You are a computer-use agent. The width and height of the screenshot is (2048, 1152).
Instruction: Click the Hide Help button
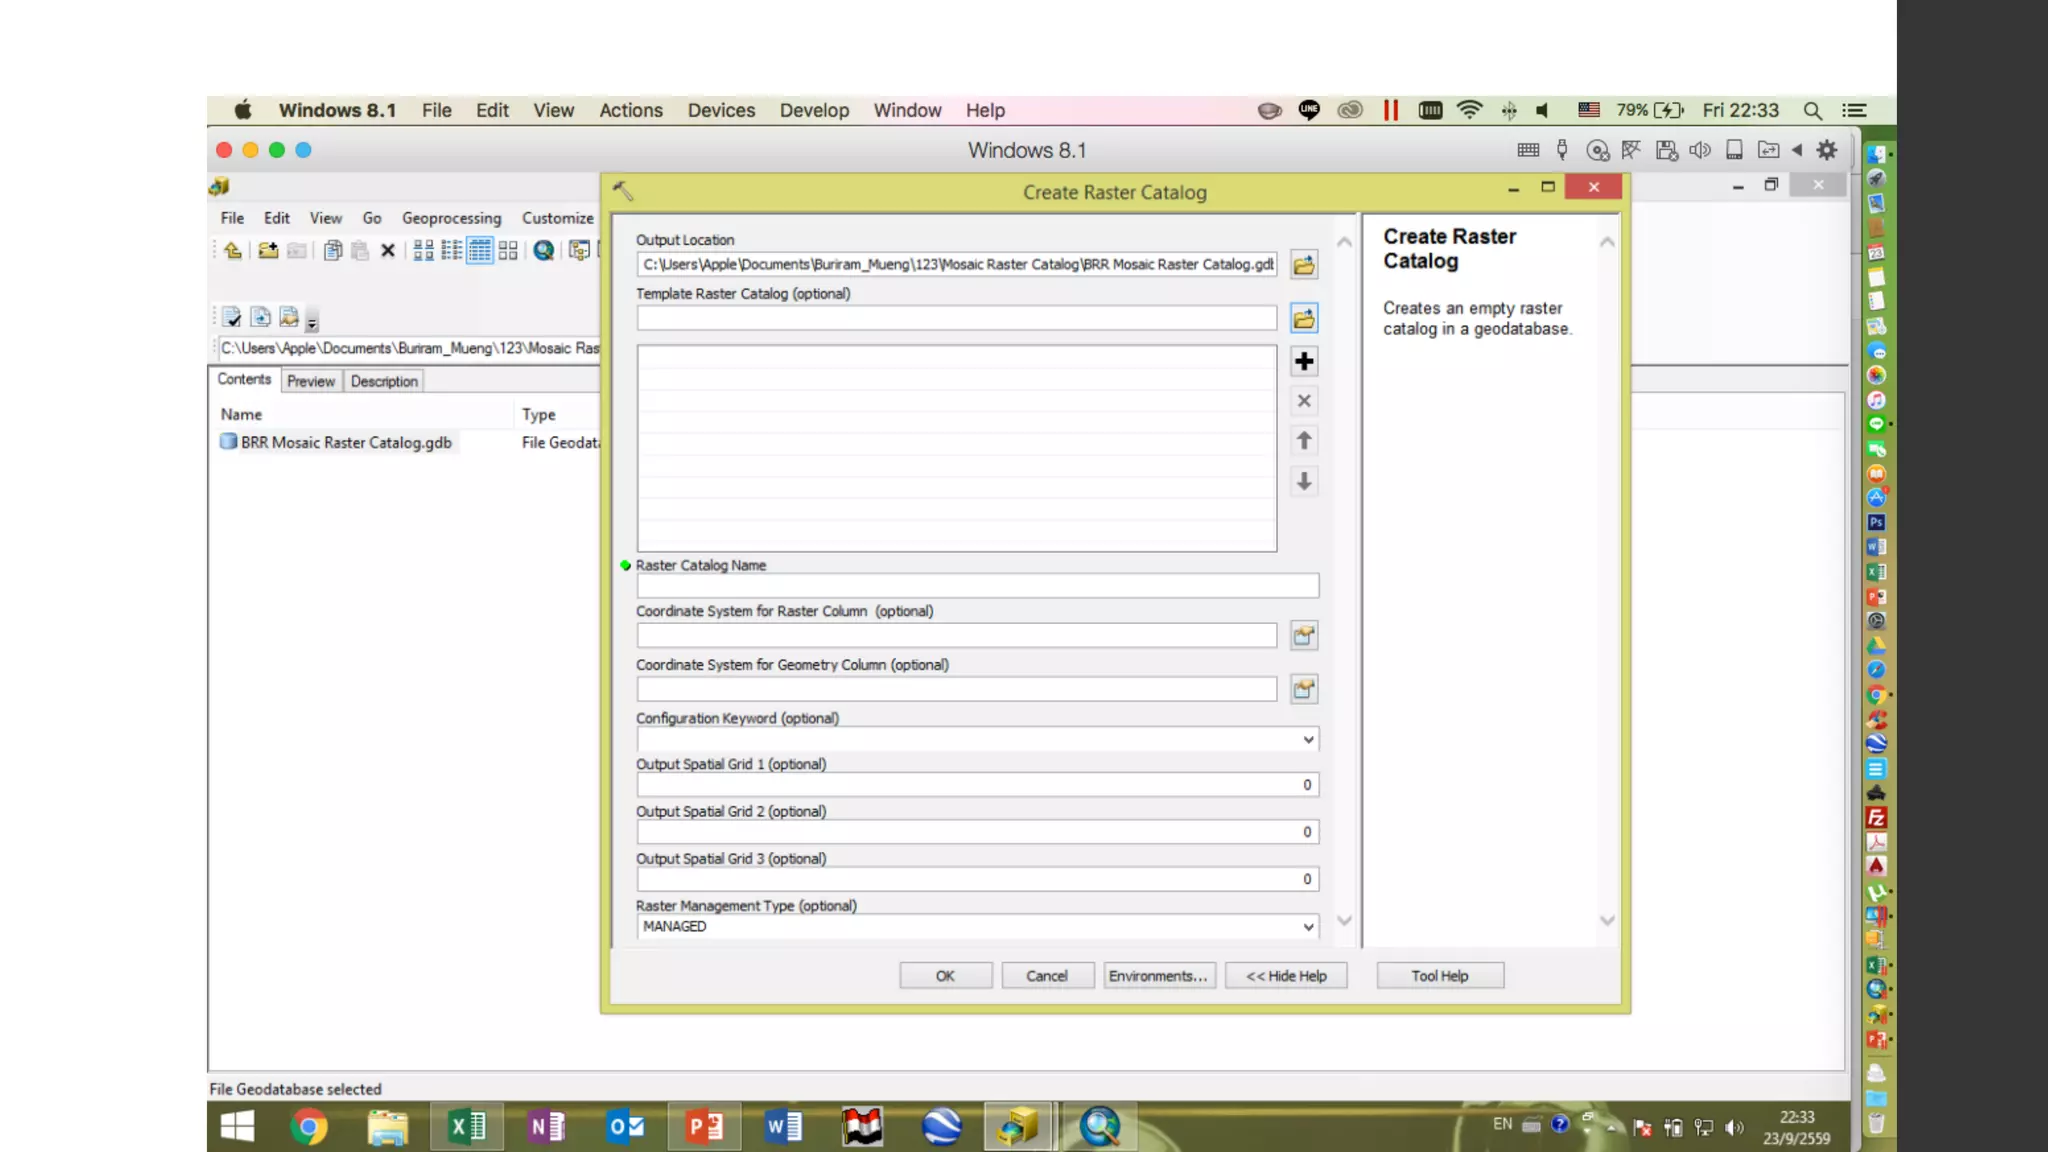click(x=1286, y=975)
